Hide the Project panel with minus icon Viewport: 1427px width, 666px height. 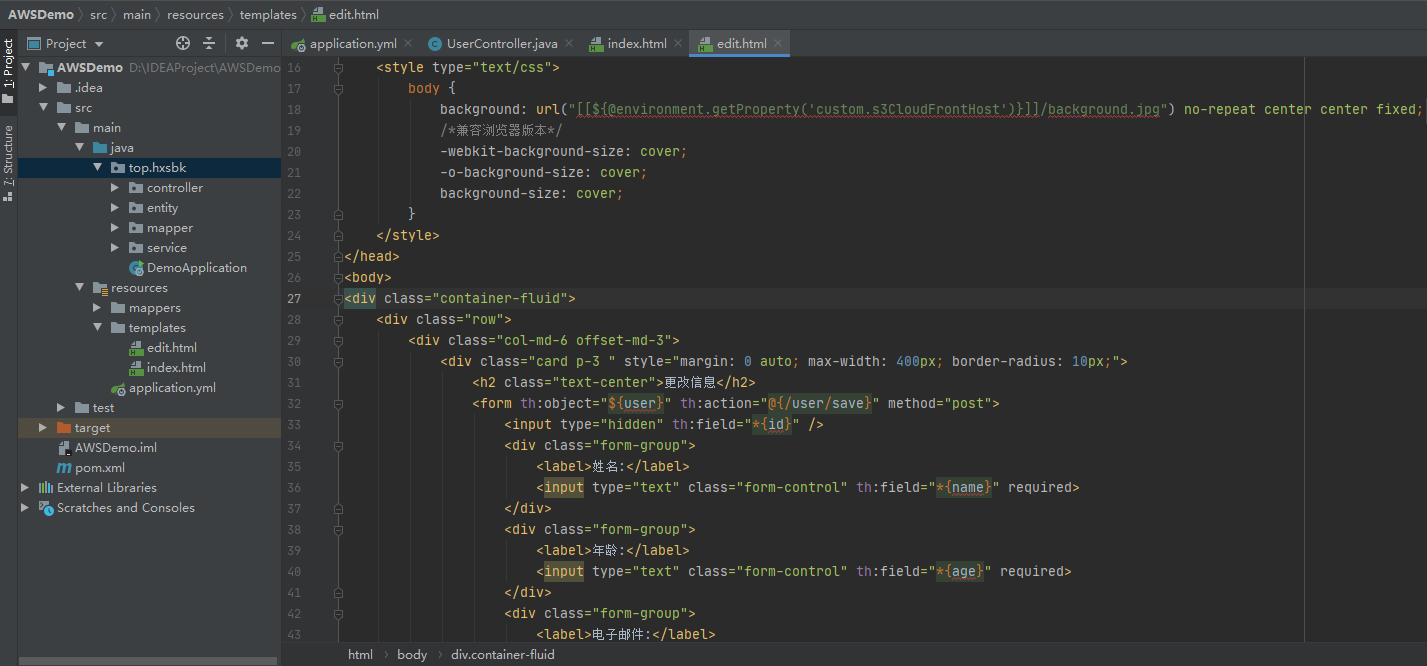(x=268, y=43)
